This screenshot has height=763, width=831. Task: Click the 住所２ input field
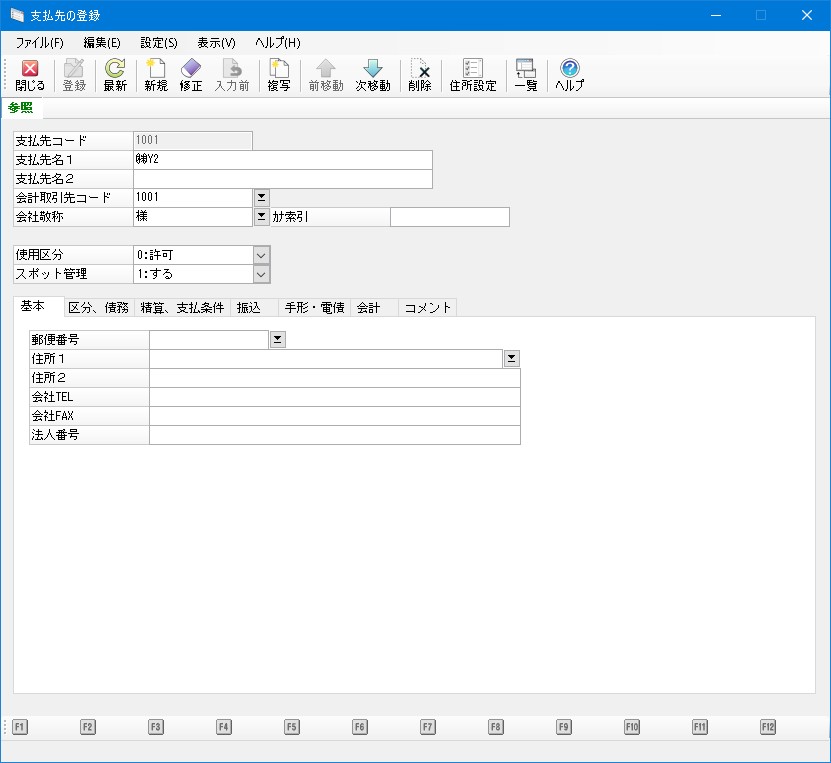(335, 378)
